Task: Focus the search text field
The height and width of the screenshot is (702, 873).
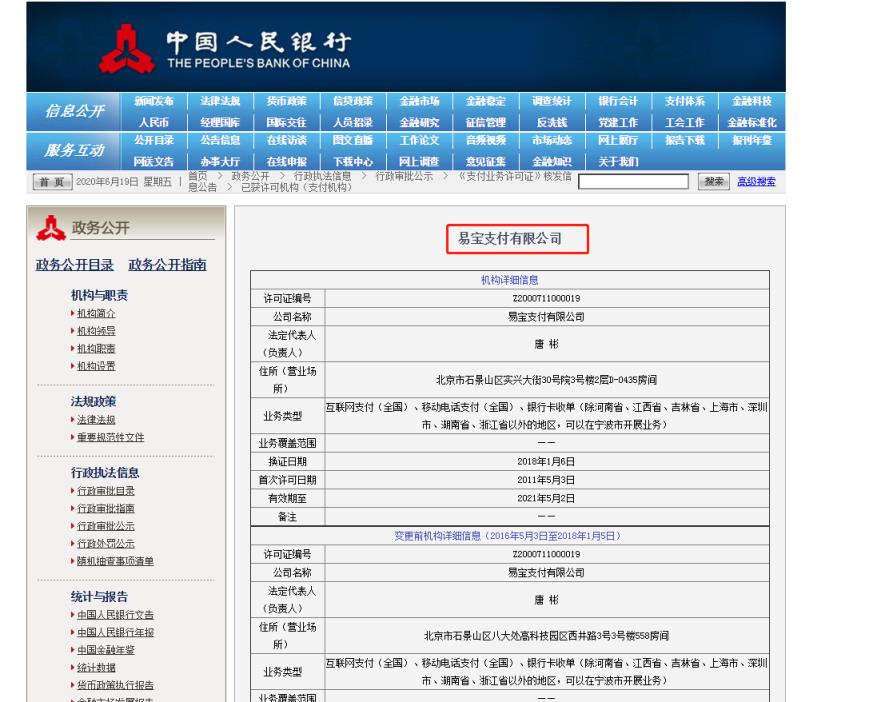Action: click(633, 181)
